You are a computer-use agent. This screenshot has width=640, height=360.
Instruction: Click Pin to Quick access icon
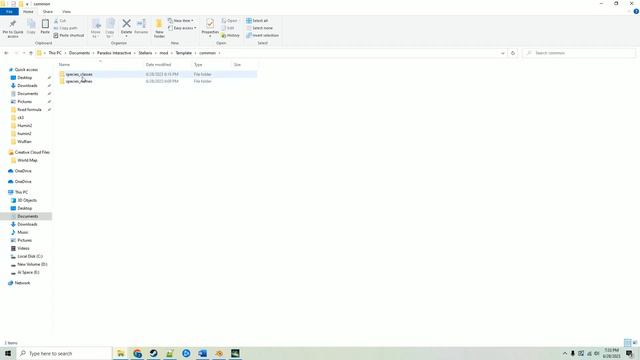13,24
